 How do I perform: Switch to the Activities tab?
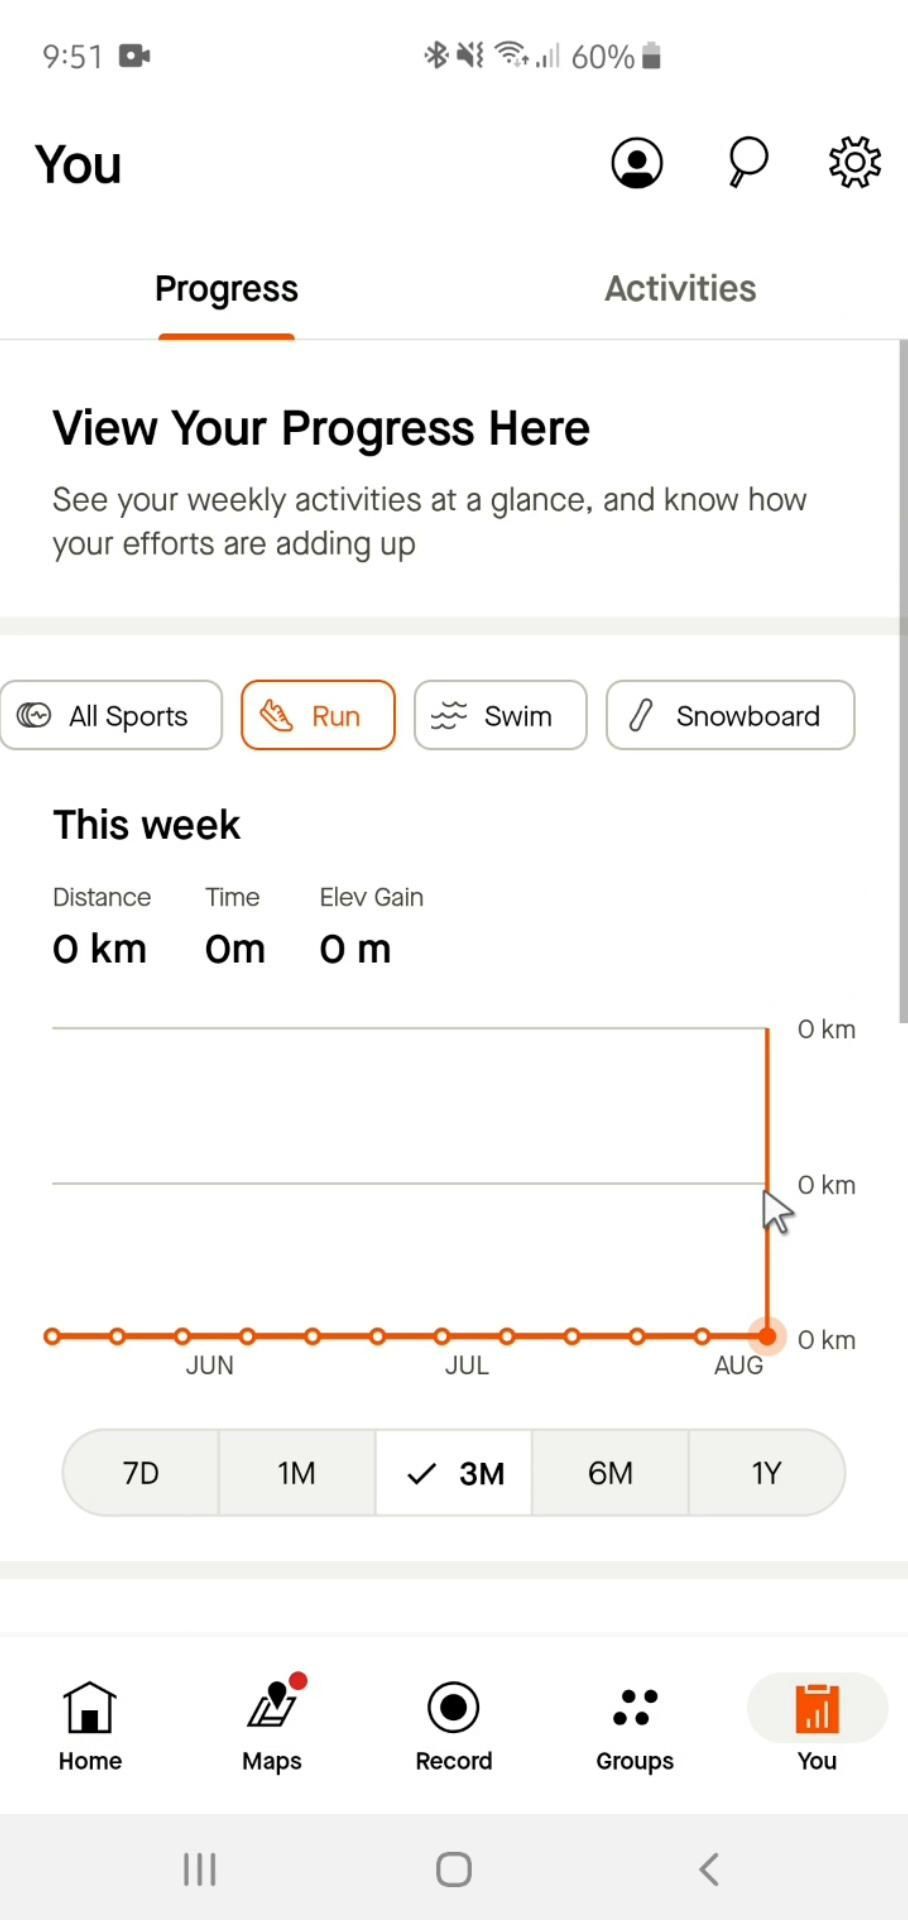coord(680,289)
